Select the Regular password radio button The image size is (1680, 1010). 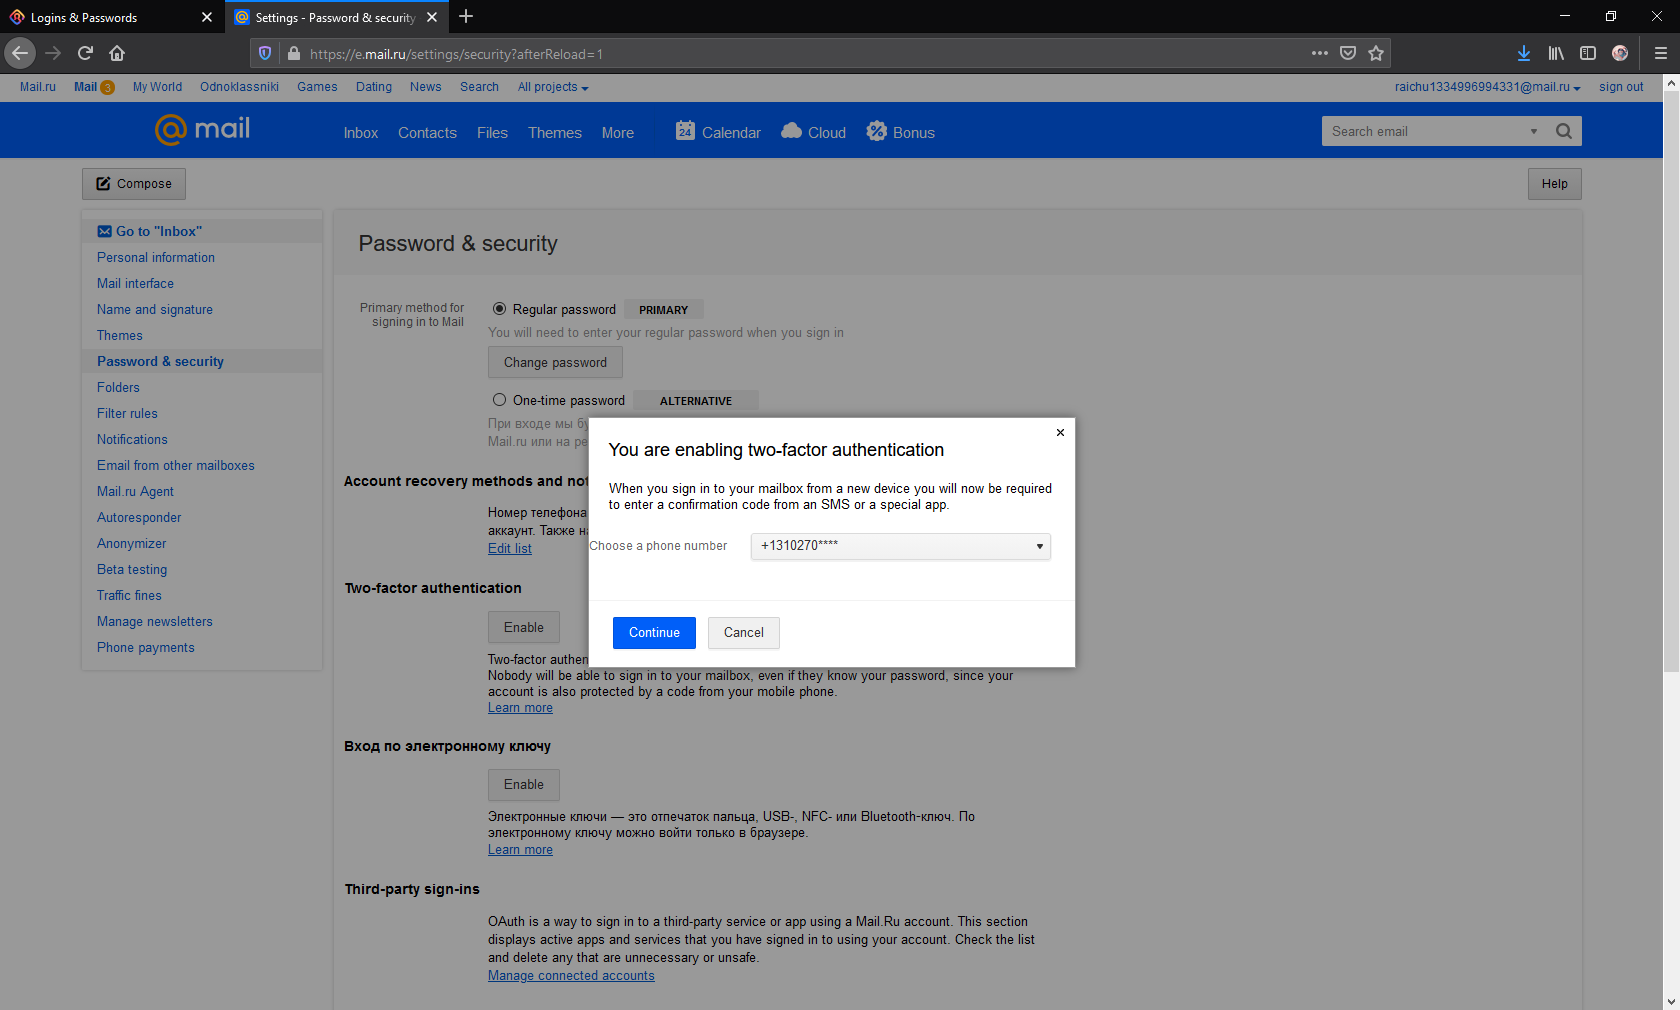[499, 309]
